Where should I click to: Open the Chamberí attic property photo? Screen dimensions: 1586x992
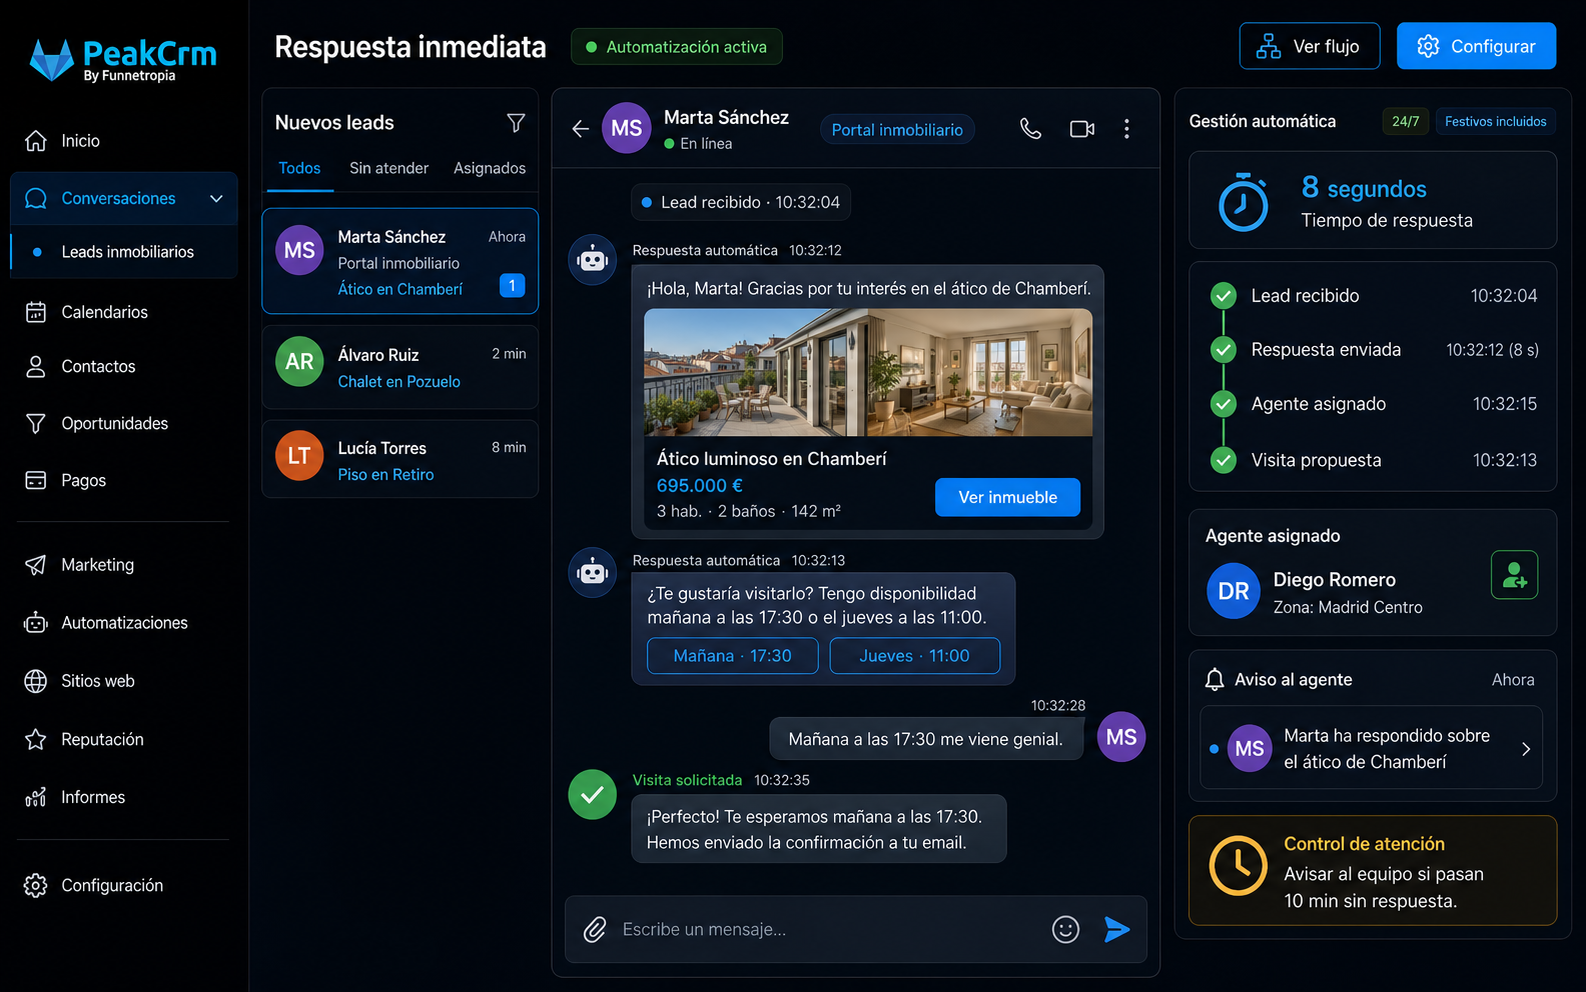tap(868, 372)
